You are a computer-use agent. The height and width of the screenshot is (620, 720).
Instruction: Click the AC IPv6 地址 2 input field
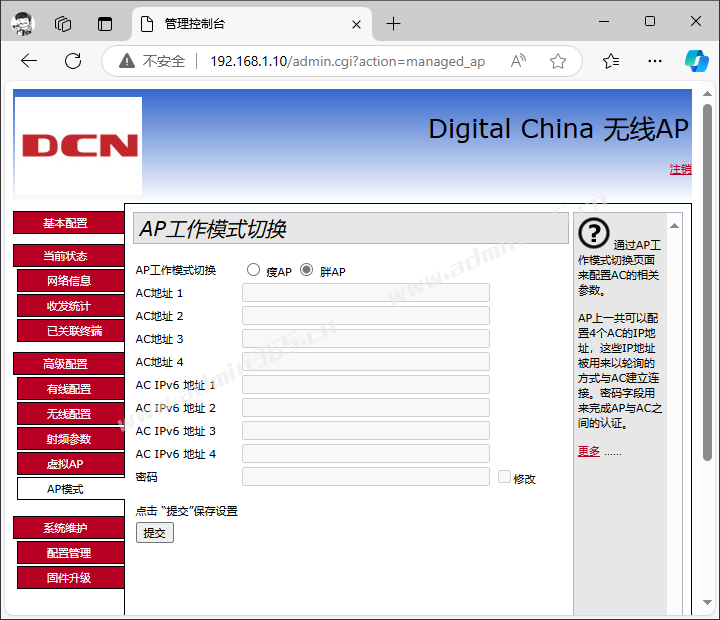[x=366, y=407]
